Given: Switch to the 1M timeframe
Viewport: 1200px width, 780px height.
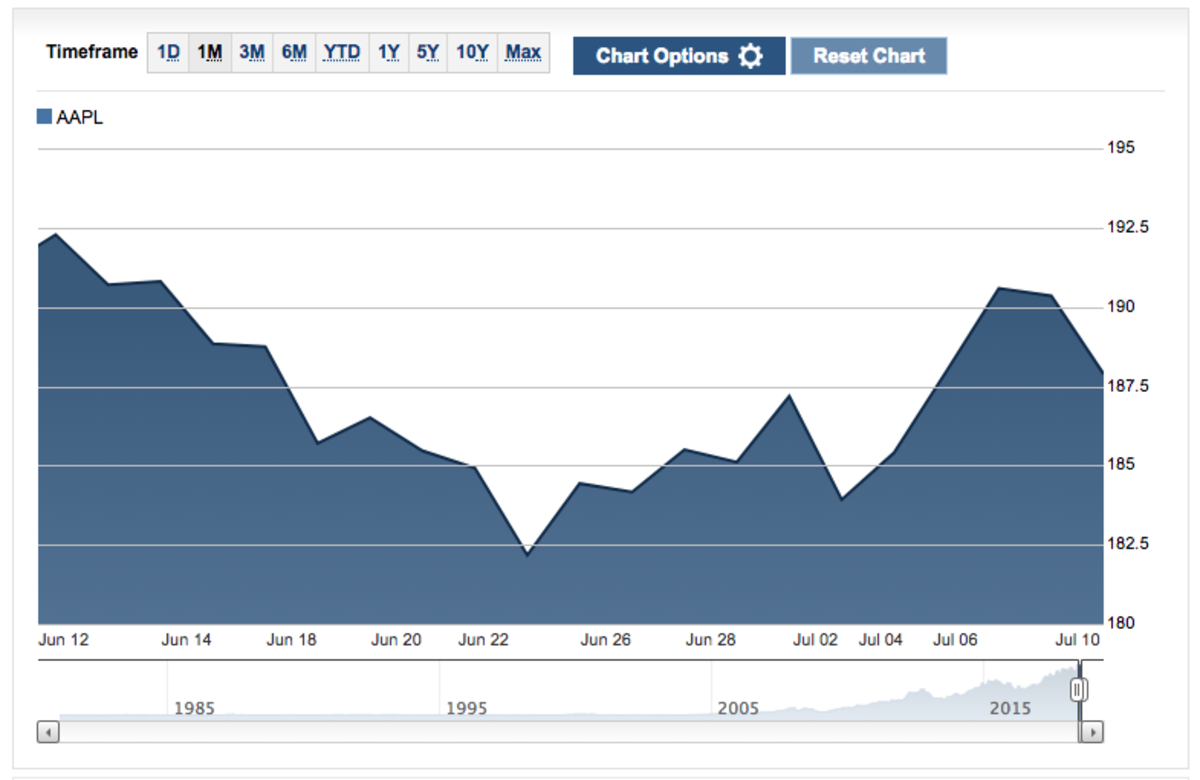Looking at the screenshot, I should pyautogui.click(x=209, y=53).
